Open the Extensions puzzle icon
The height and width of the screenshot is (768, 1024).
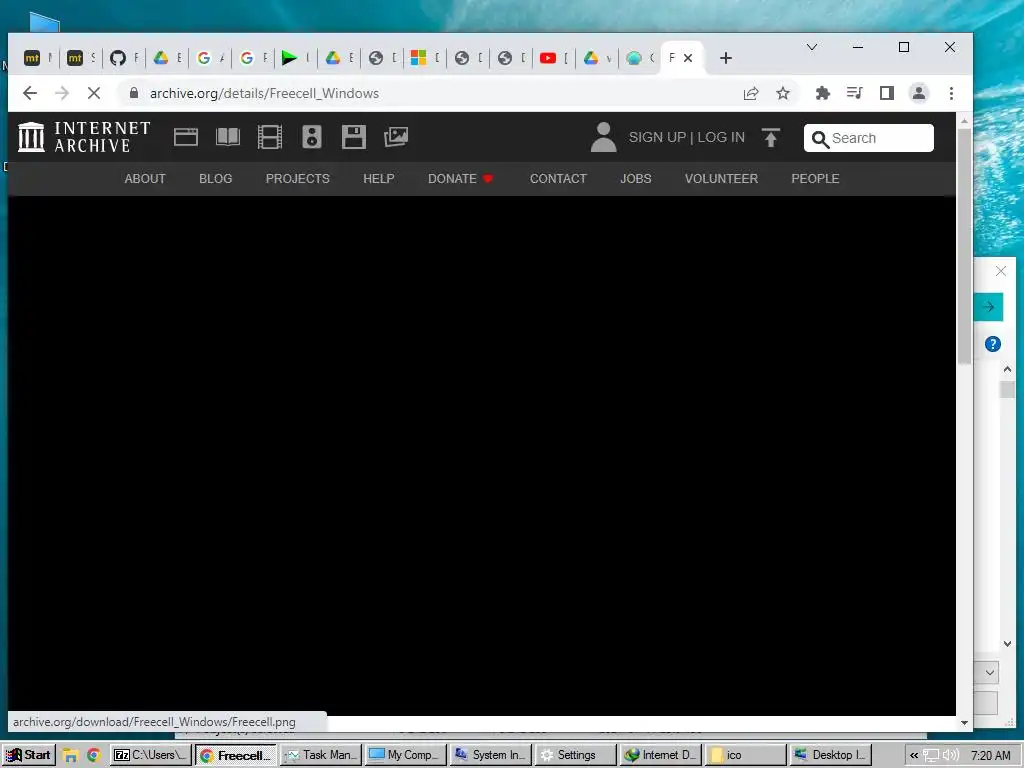click(823, 93)
